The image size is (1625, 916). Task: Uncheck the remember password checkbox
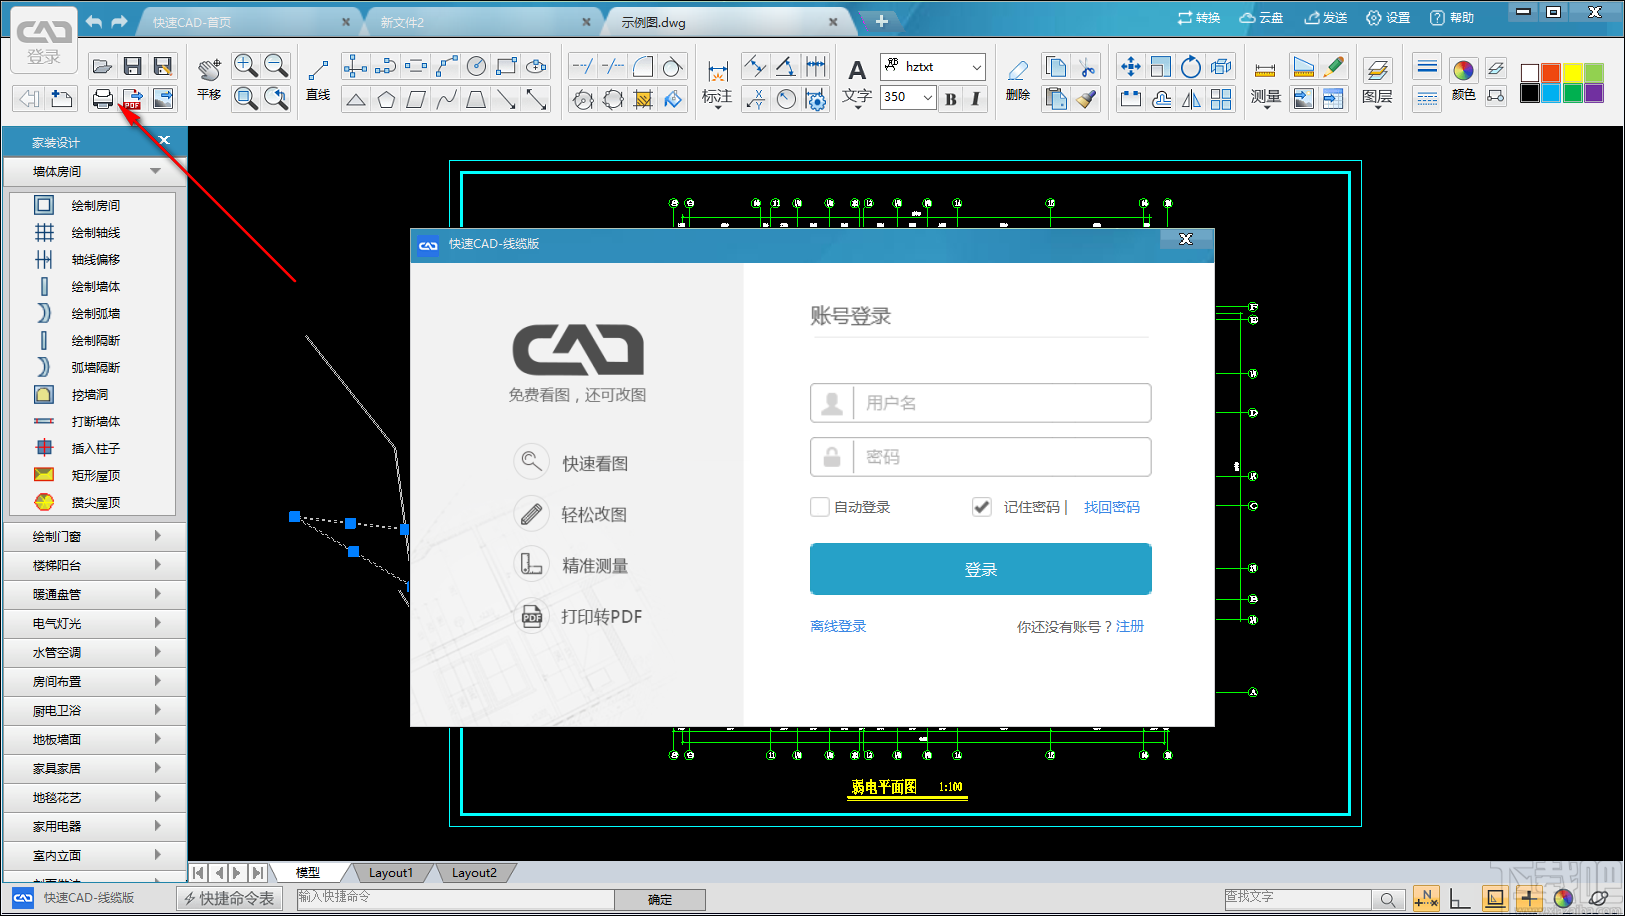click(982, 507)
